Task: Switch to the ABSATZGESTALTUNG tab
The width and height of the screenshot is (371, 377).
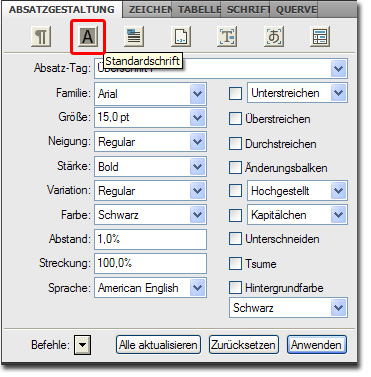Action: pyautogui.click(x=62, y=9)
